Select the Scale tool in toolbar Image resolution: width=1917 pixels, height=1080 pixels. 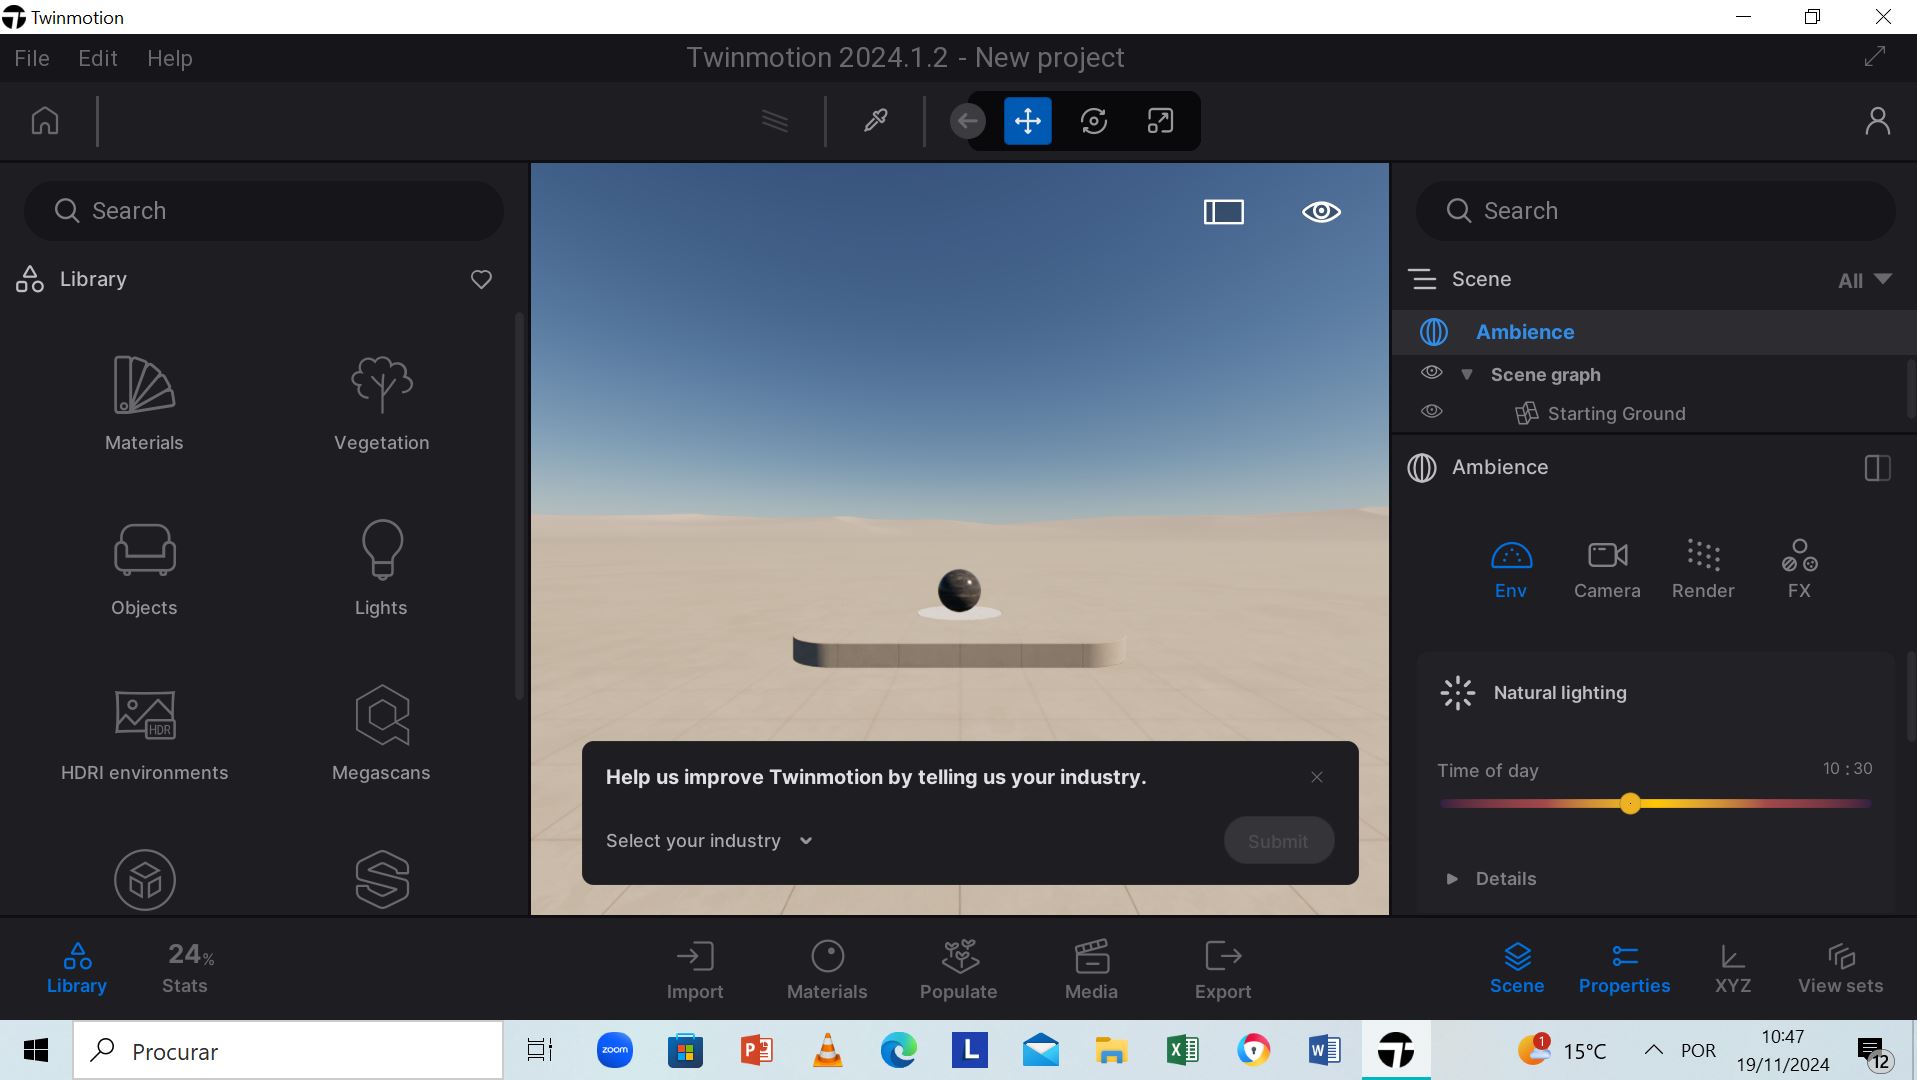pos(1160,121)
